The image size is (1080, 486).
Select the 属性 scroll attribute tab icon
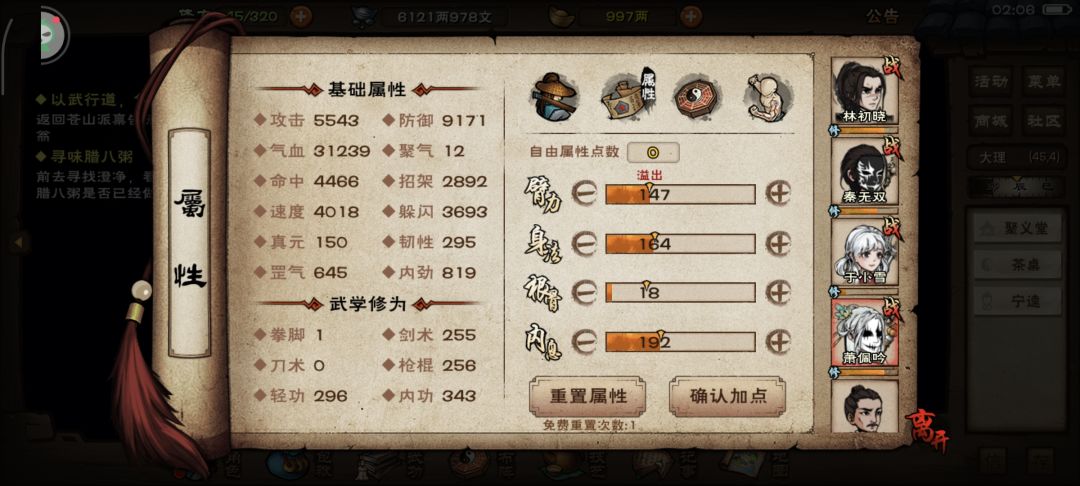628,97
